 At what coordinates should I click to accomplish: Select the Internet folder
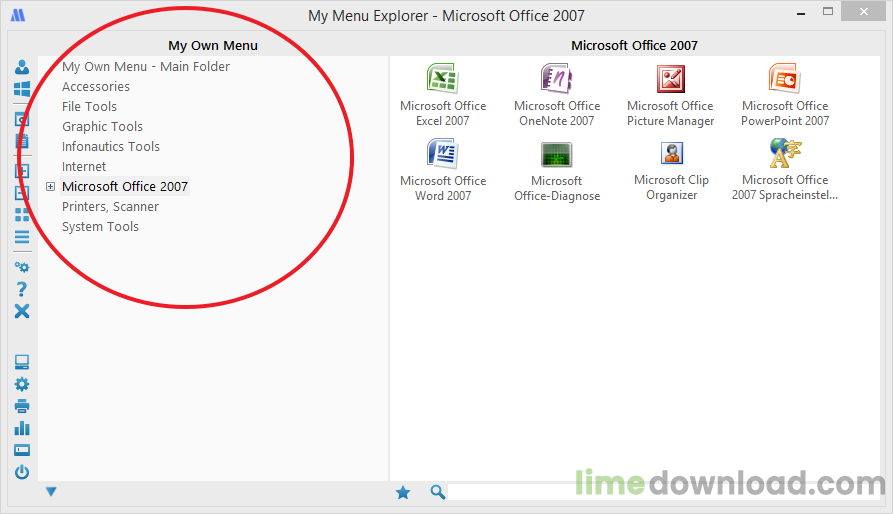(x=84, y=166)
